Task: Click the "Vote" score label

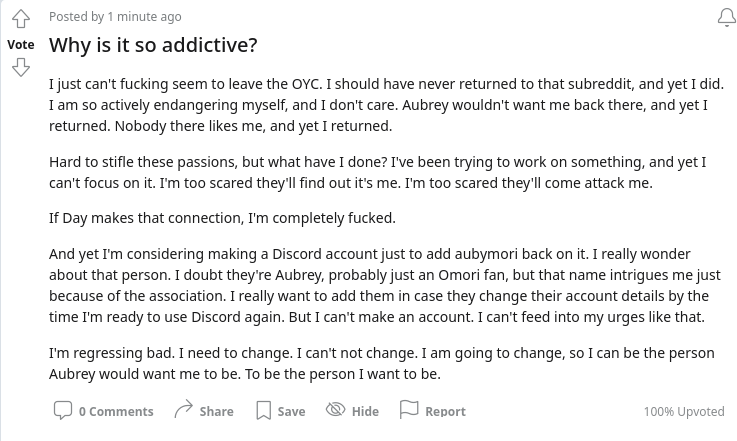Action: click(20, 44)
